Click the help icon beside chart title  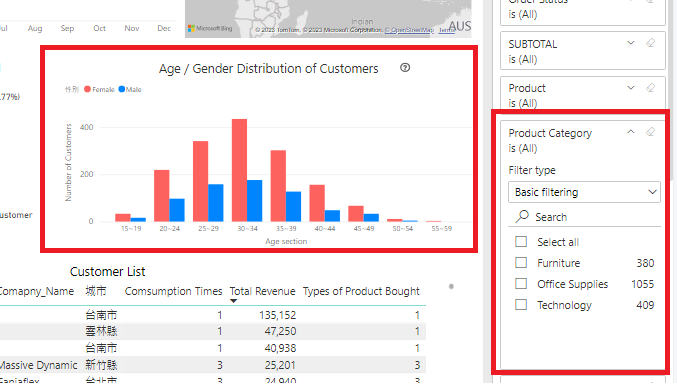click(405, 67)
